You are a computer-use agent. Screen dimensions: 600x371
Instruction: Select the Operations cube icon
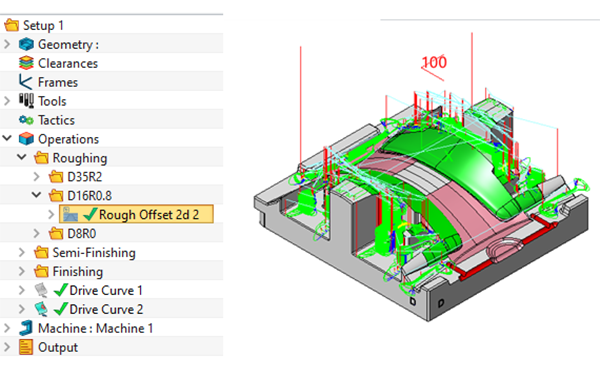click(x=26, y=139)
